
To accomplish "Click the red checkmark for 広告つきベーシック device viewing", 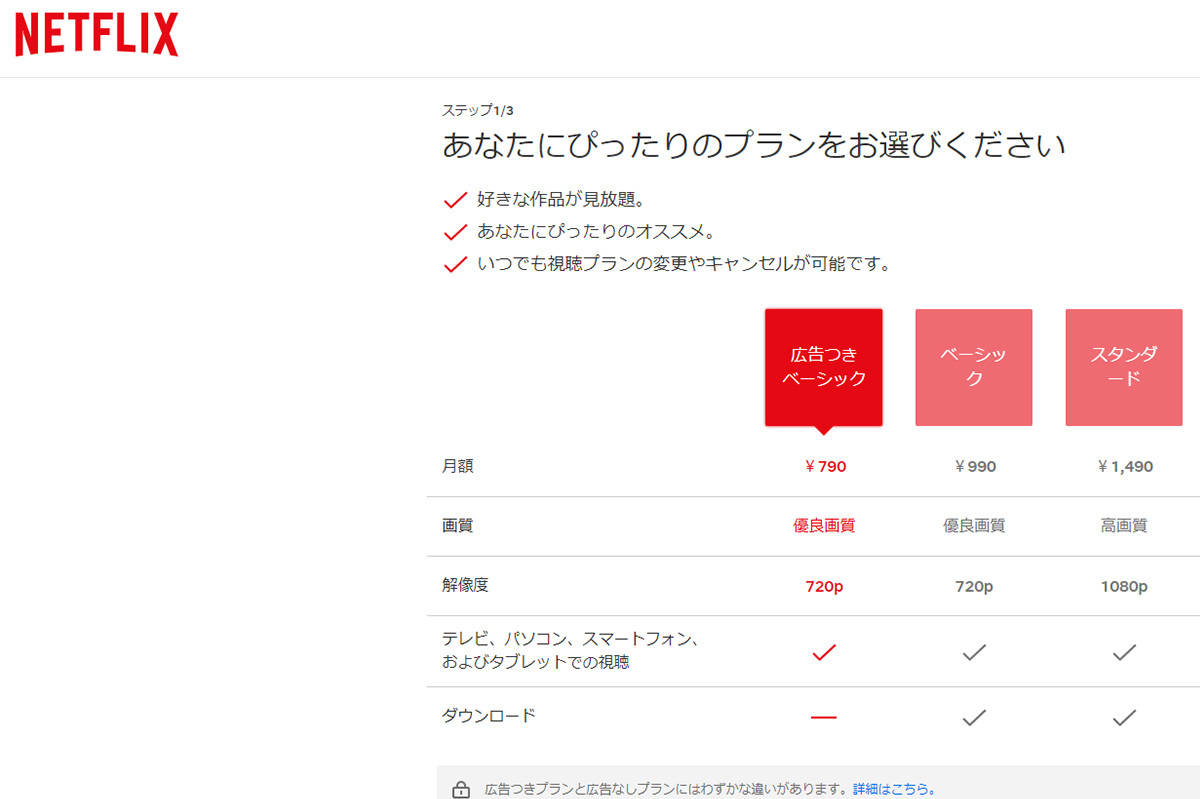I will (823, 652).
